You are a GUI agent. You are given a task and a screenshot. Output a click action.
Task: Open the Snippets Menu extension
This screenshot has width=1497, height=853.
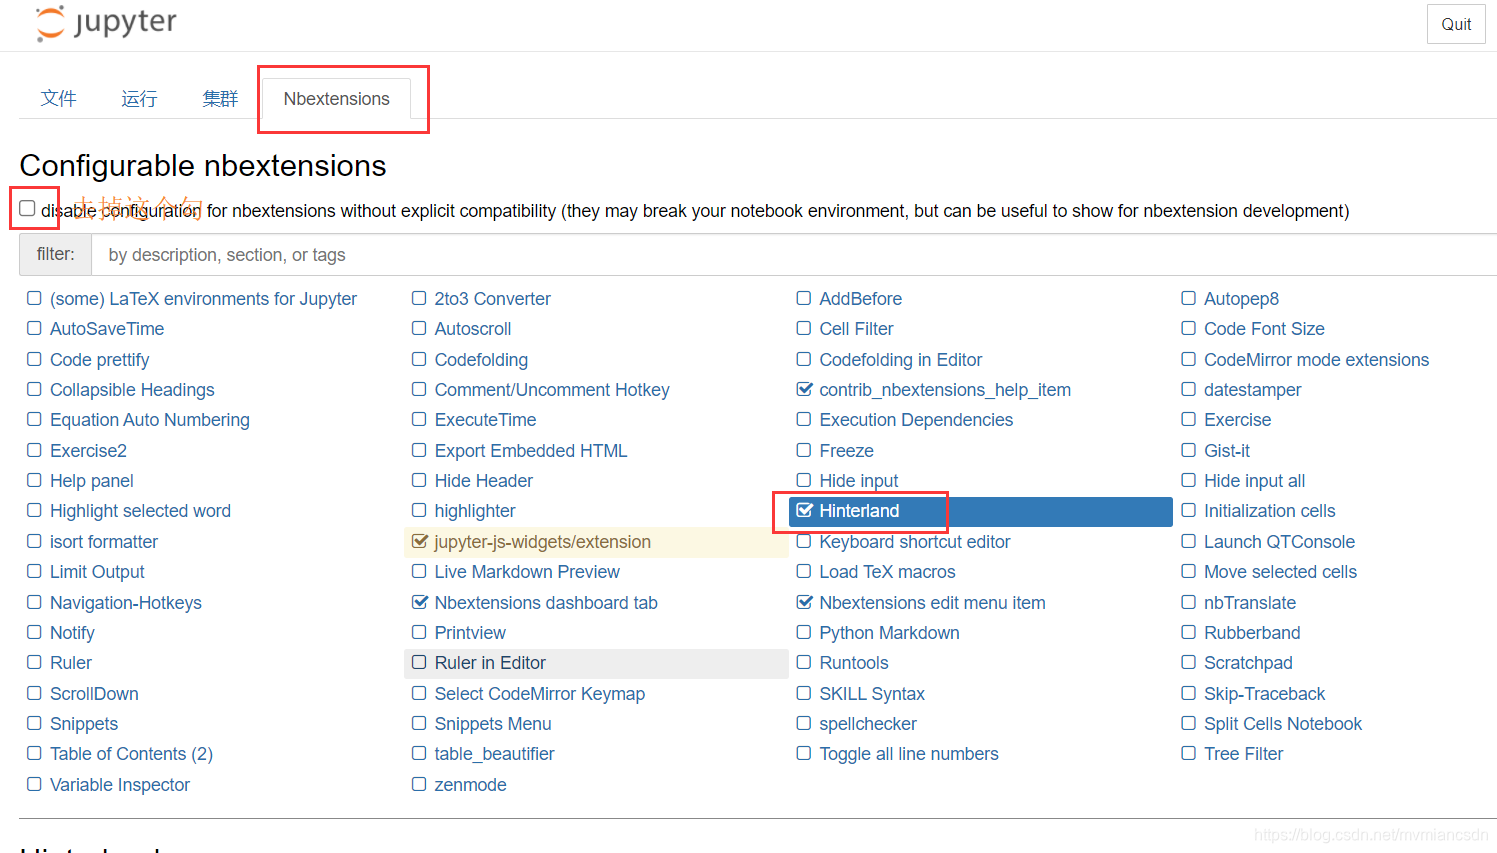point(493,724)
